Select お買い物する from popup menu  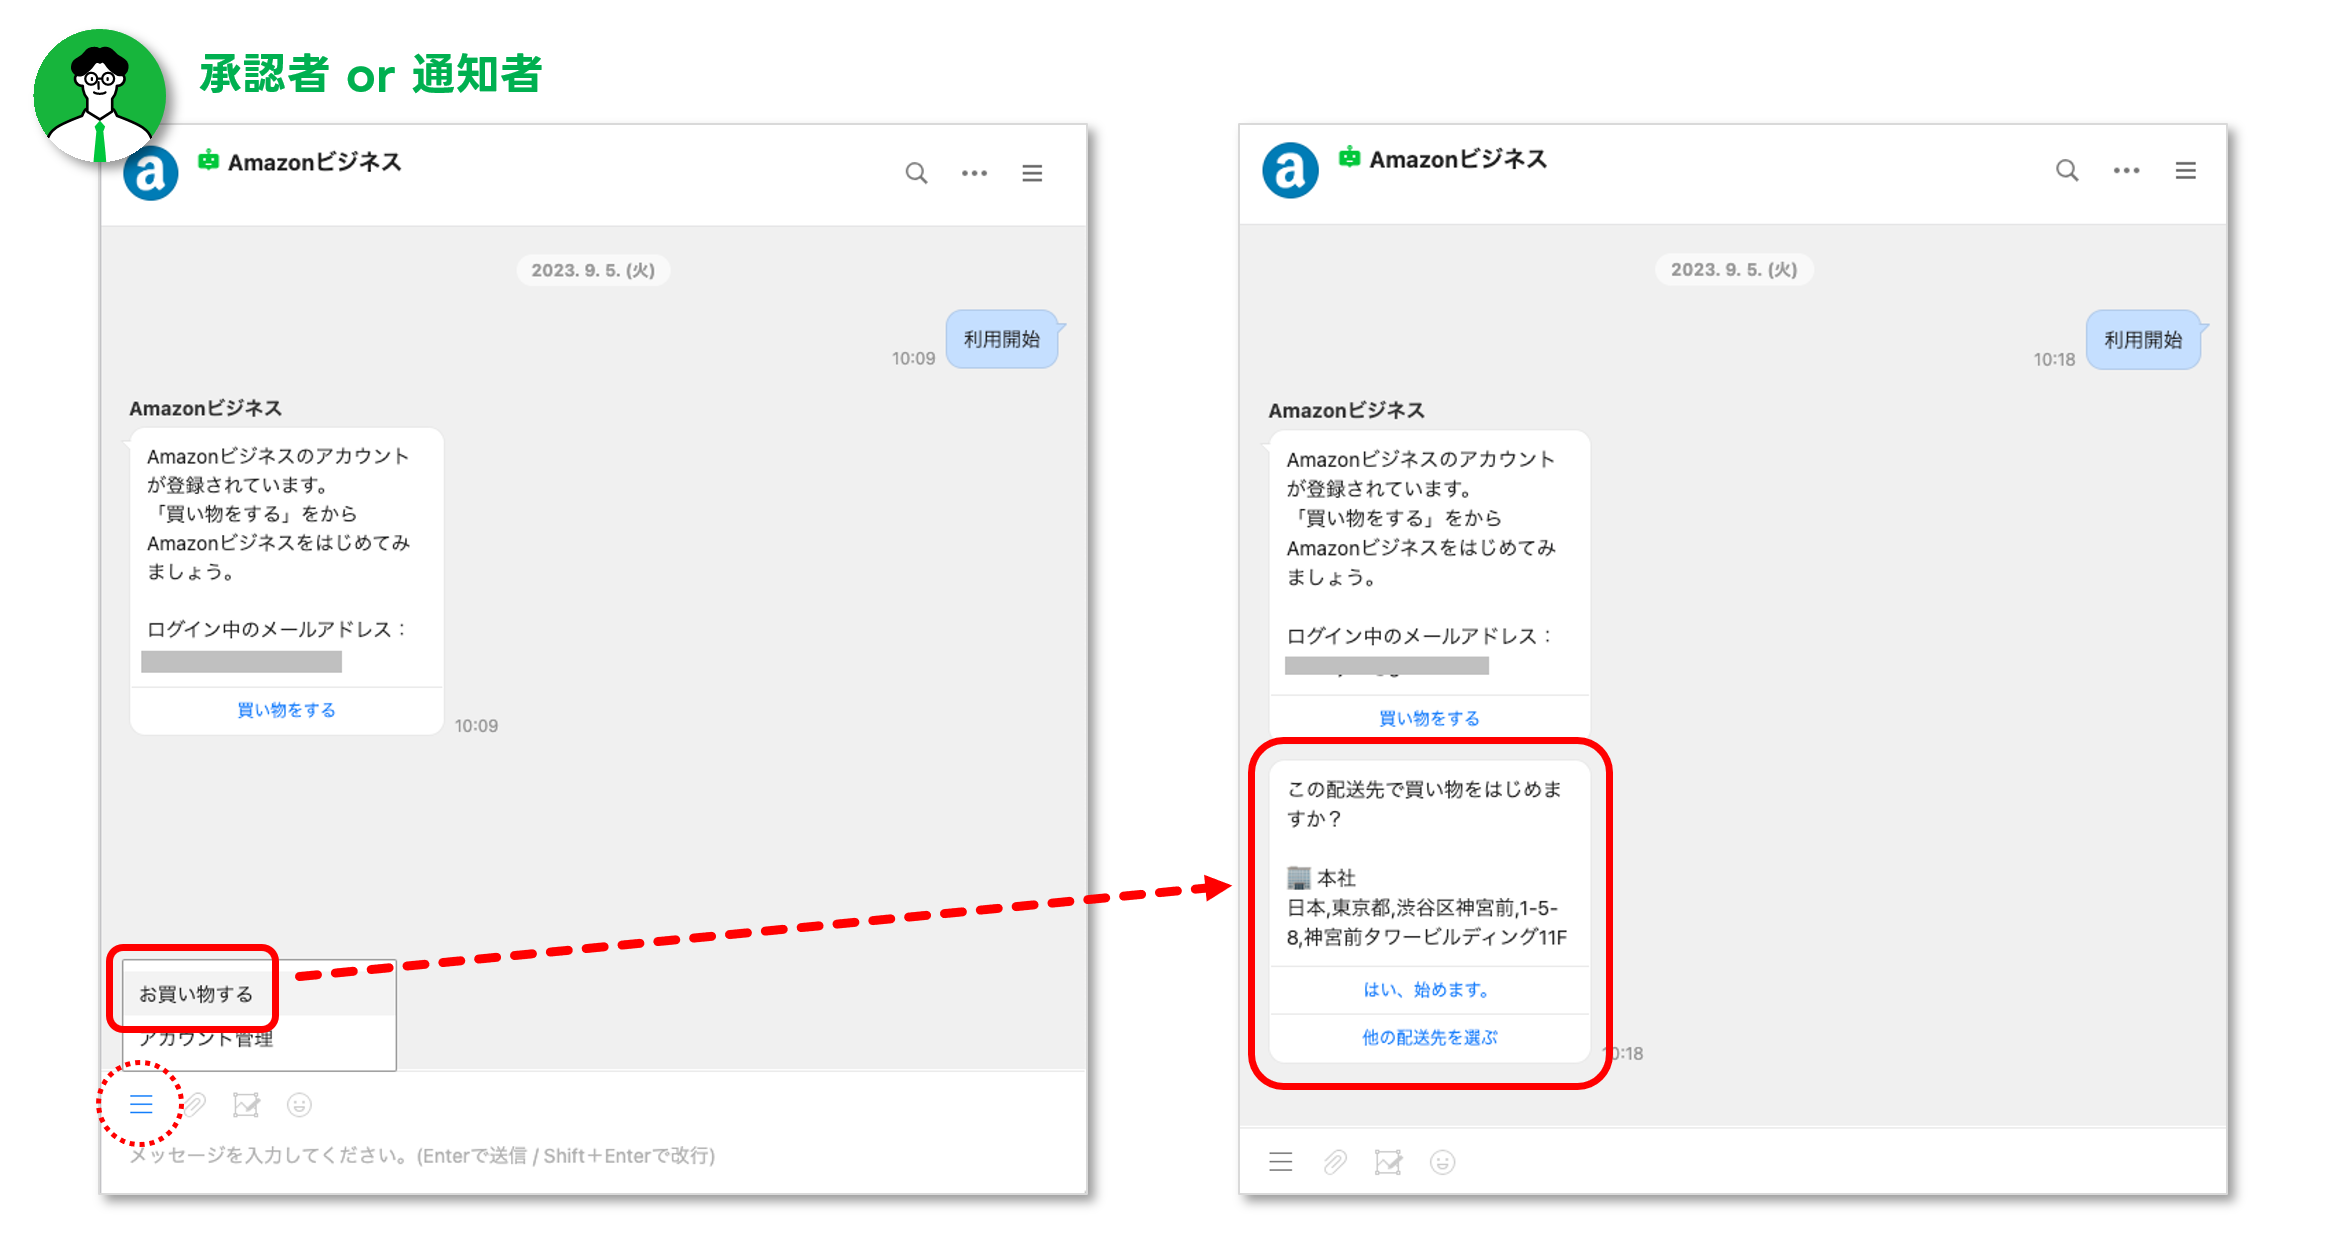point(196,994)
